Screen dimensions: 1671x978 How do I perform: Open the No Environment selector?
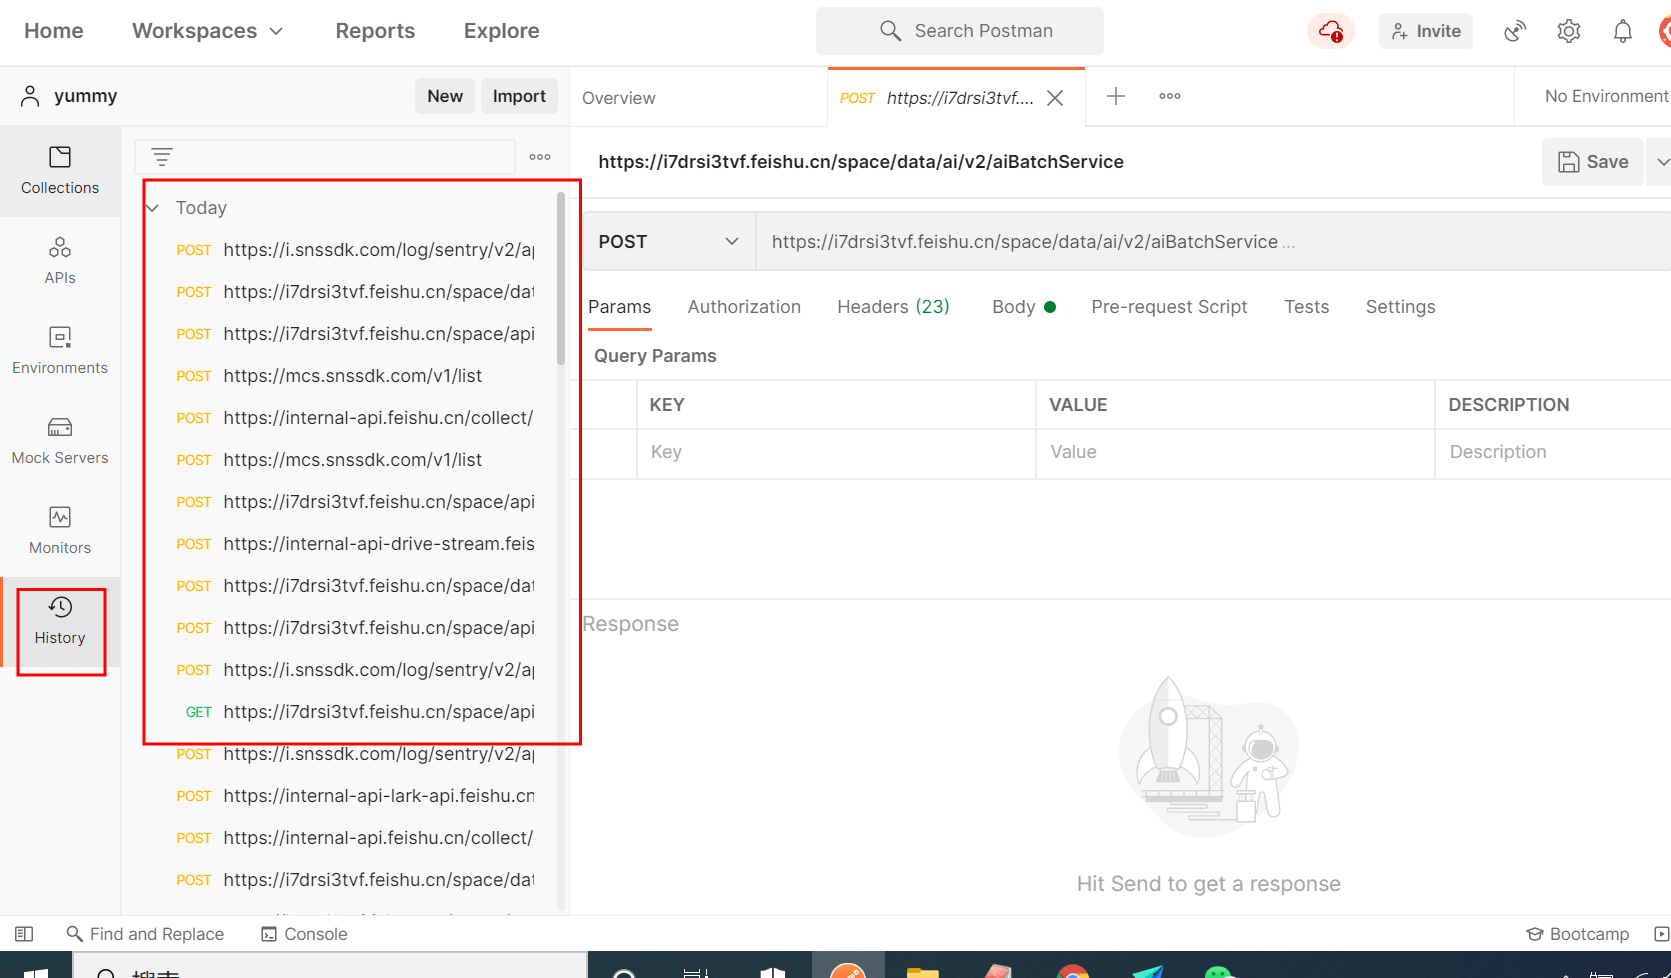1606,96
